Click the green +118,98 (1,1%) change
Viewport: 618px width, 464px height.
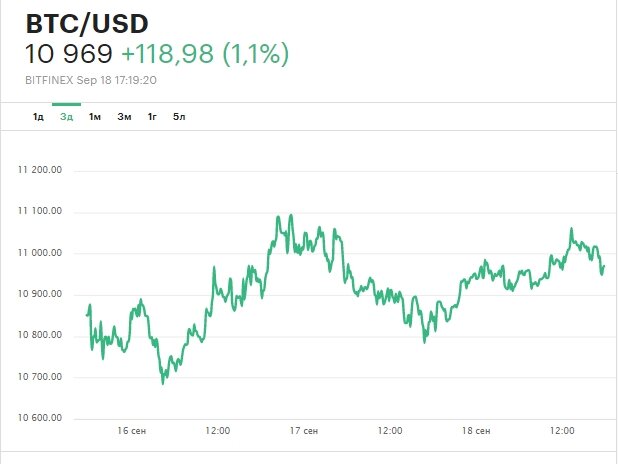point(205,54)
